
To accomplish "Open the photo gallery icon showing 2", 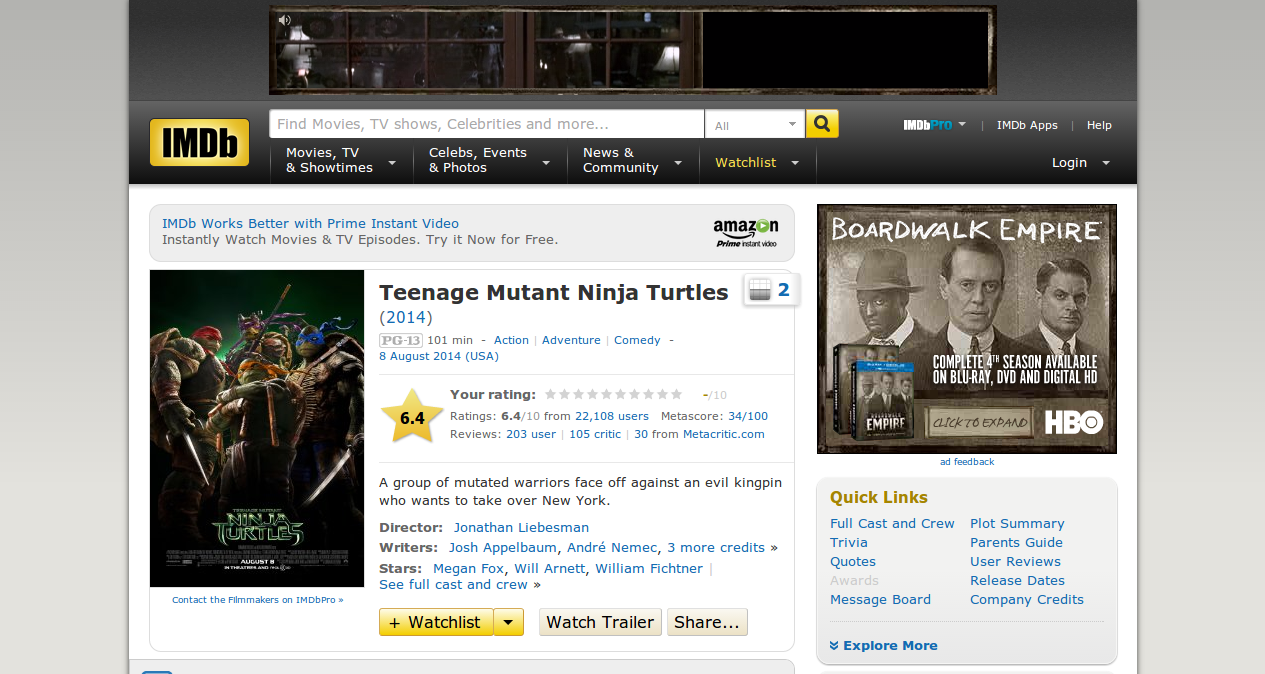I will [x=770, y=290].
